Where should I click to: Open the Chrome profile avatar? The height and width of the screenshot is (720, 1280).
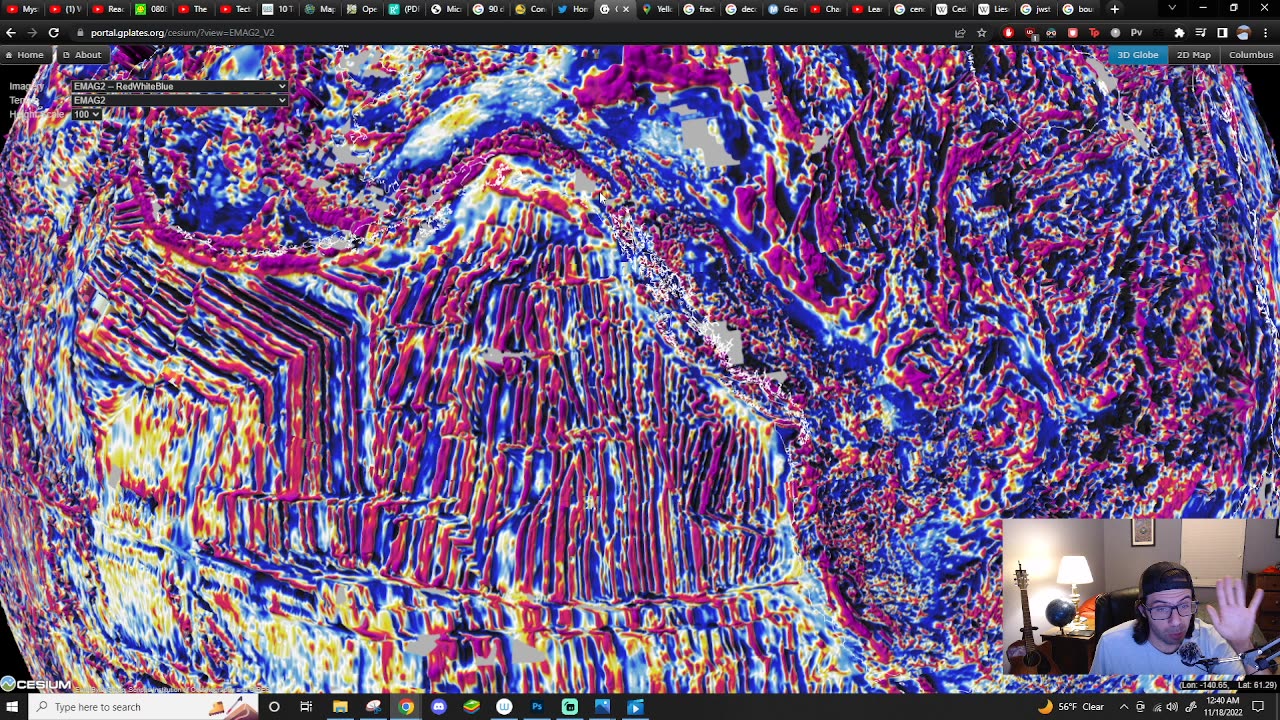click(x=1244, y=32)
